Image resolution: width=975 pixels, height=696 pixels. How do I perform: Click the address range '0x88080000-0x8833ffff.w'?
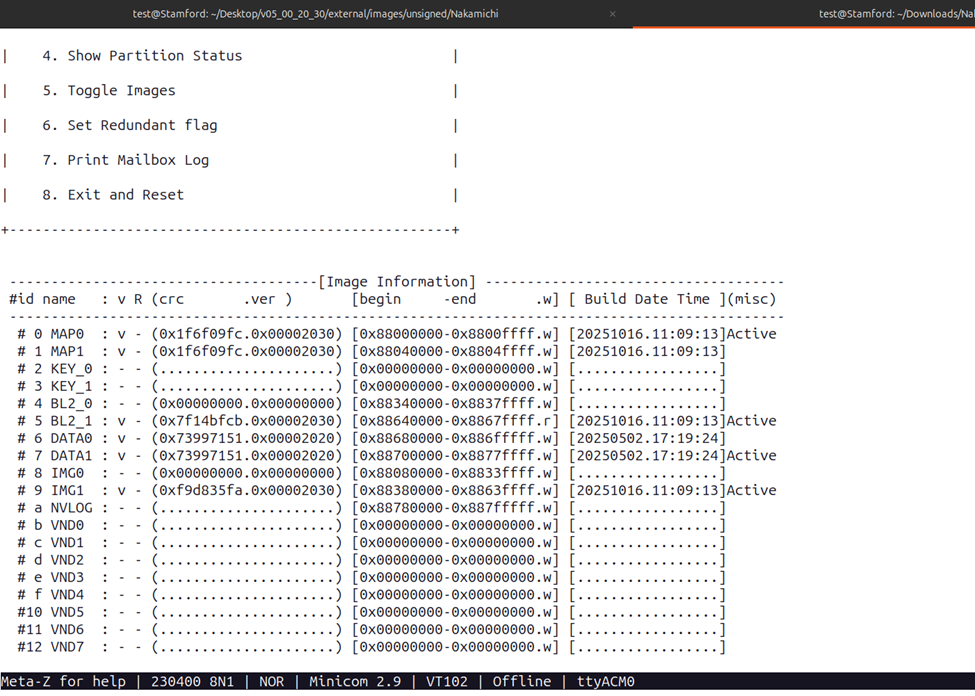point(455,473)
